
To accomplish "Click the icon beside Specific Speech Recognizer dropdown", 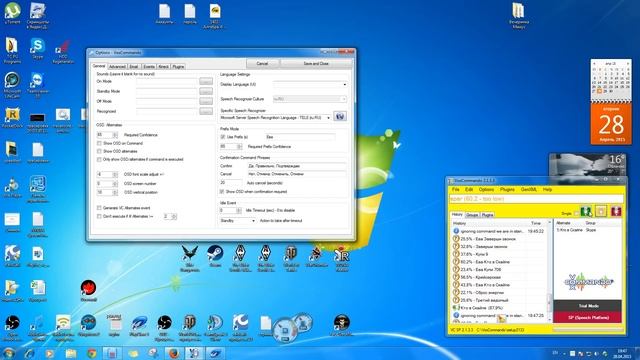I will pyautogui.click(x=340, y=116).
